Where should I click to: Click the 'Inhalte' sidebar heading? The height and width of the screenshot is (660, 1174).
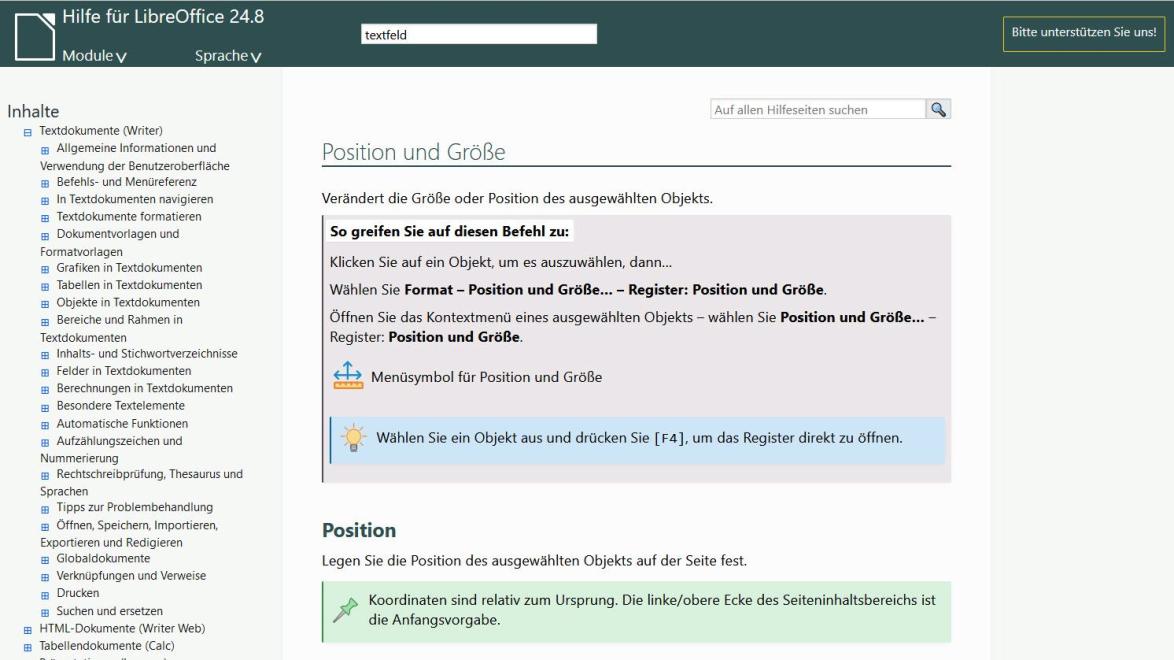tap(33, 111)
